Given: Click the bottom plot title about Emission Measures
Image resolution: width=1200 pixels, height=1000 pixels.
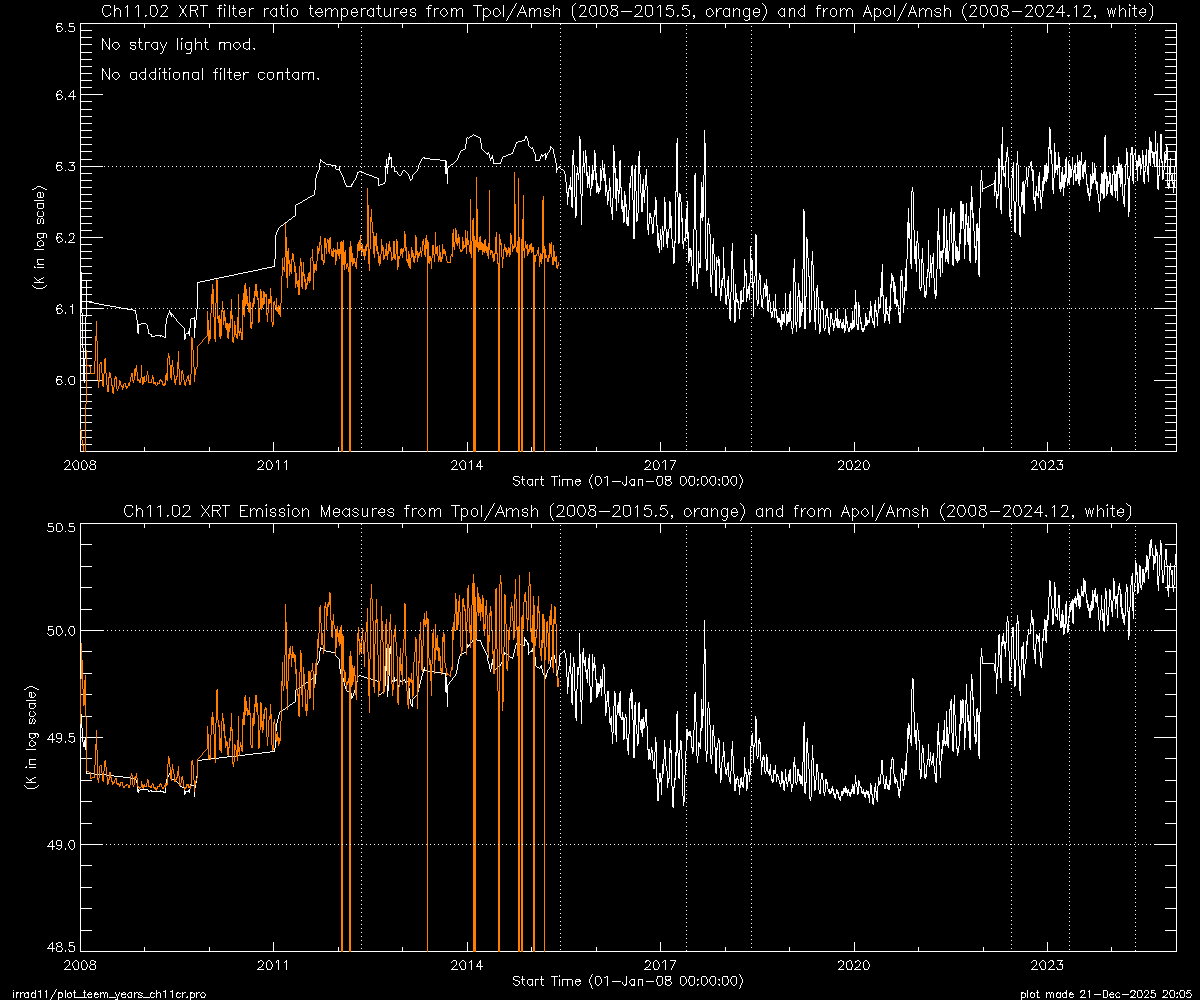Looking at the screenshot, I should [x=628, y=512].
